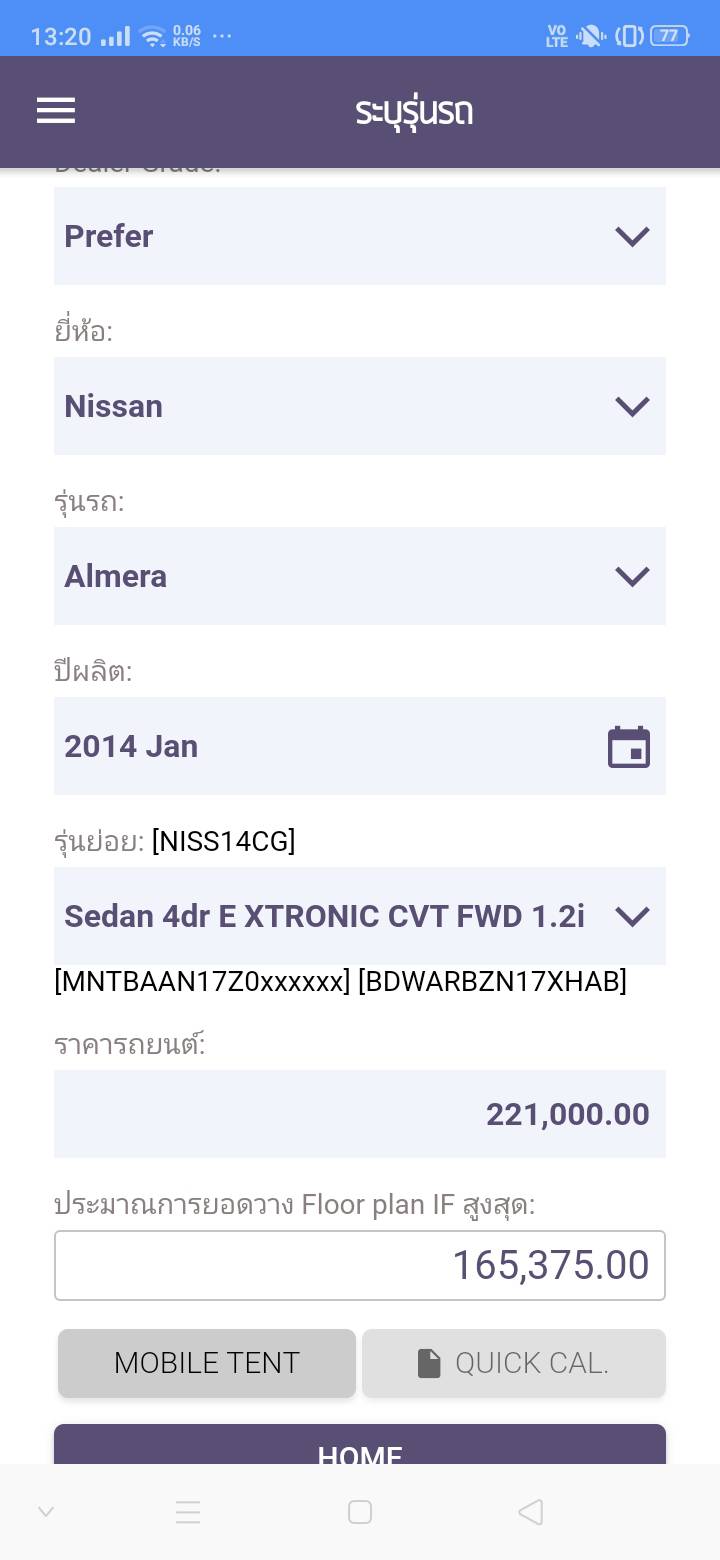
Task: Click the Floor plan IF amount field
Action: tap(360, 1265)
